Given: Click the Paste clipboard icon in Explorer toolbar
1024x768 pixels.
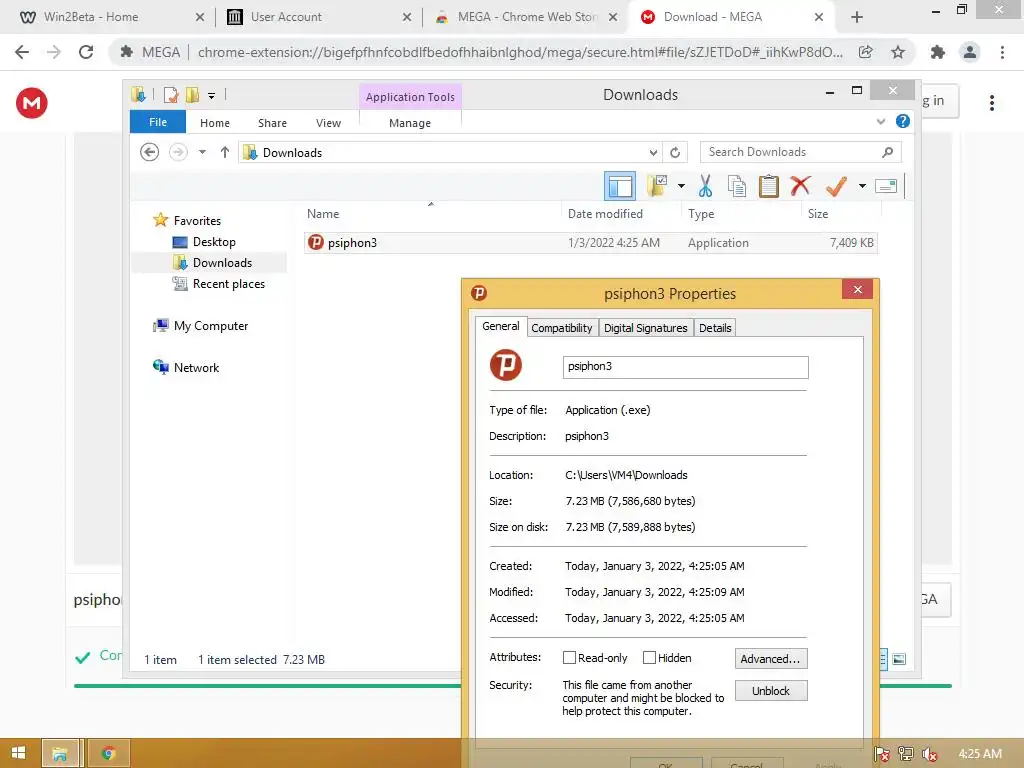Looking at the screenshot, I should [769, 186].
